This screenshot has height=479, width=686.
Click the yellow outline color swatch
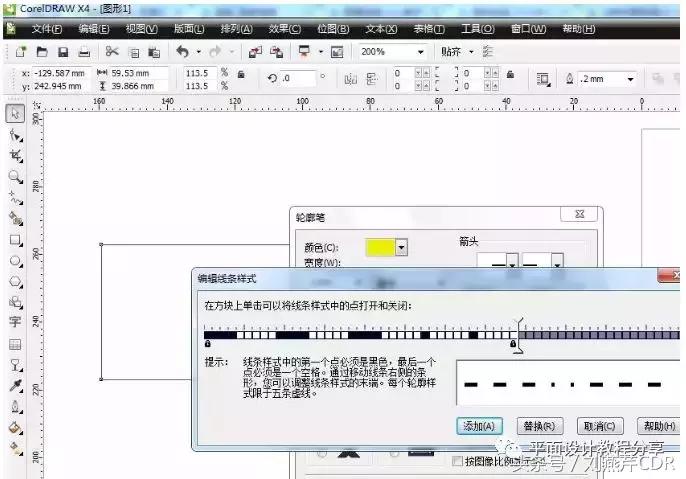[380, 248]
